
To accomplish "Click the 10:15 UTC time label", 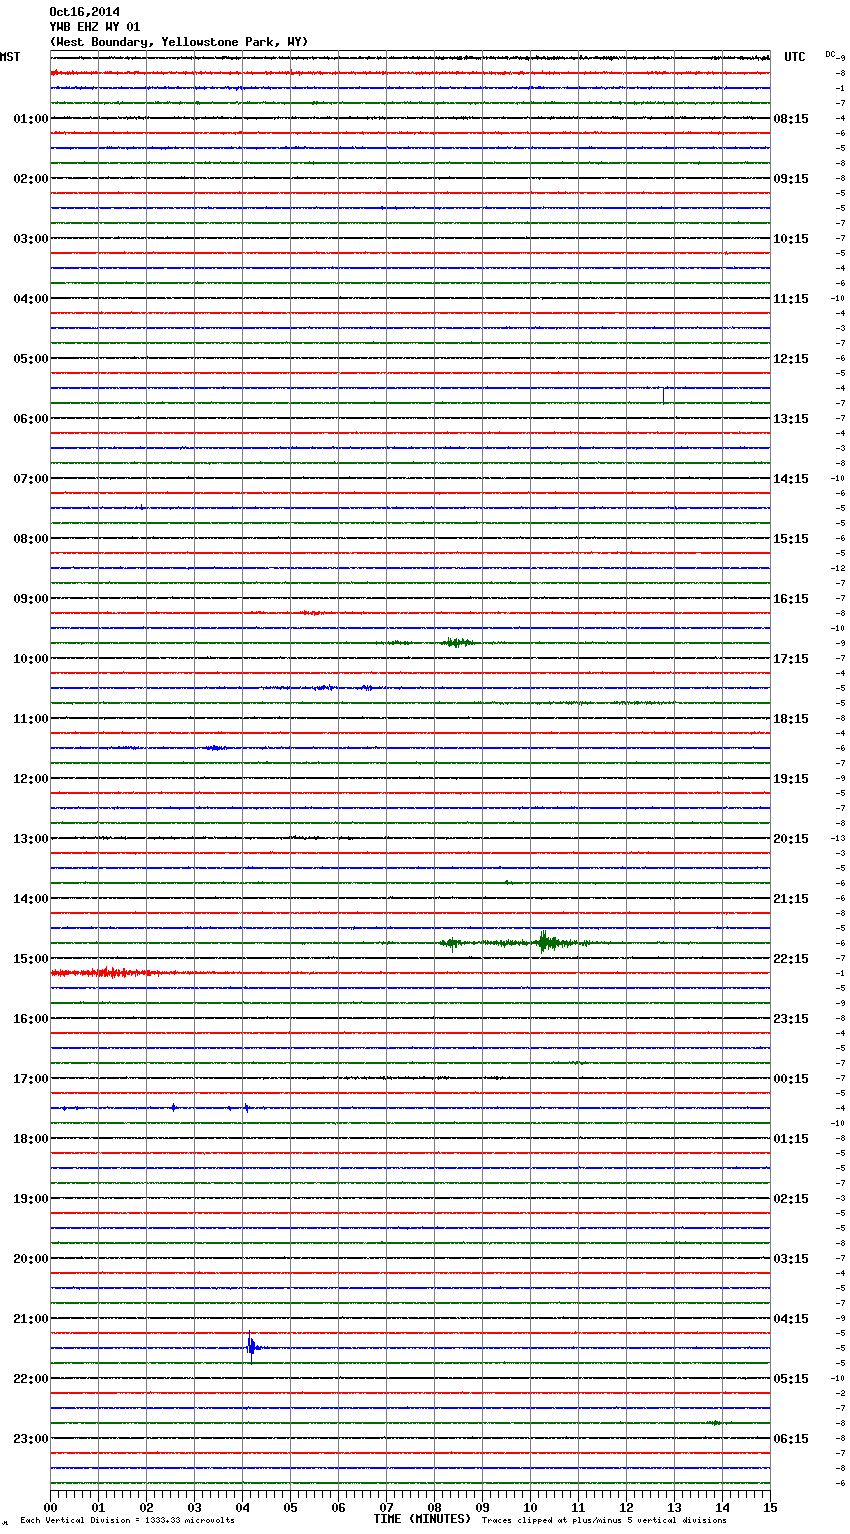I will (x=791, y=239).
